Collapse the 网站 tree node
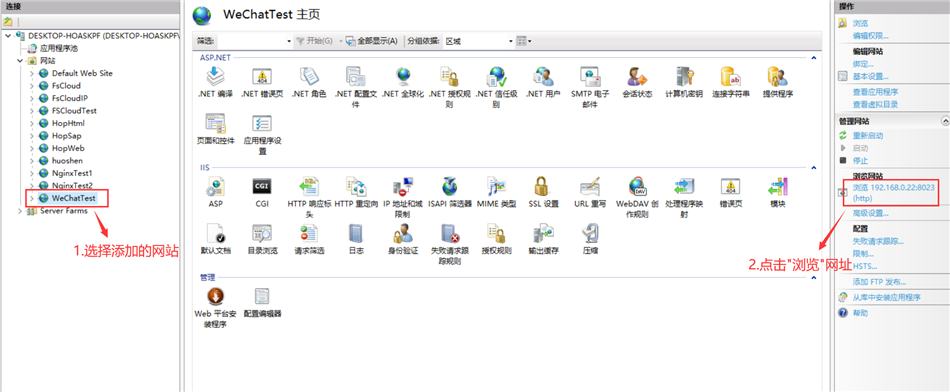This screenshot has width=950, height=392. (x=20, y=61)
